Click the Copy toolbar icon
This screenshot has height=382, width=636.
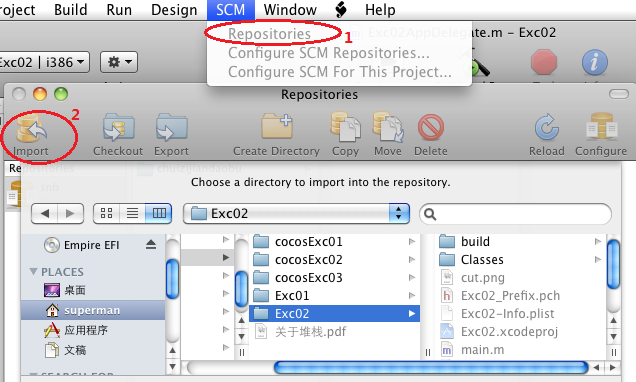click(x=346, y=127)
